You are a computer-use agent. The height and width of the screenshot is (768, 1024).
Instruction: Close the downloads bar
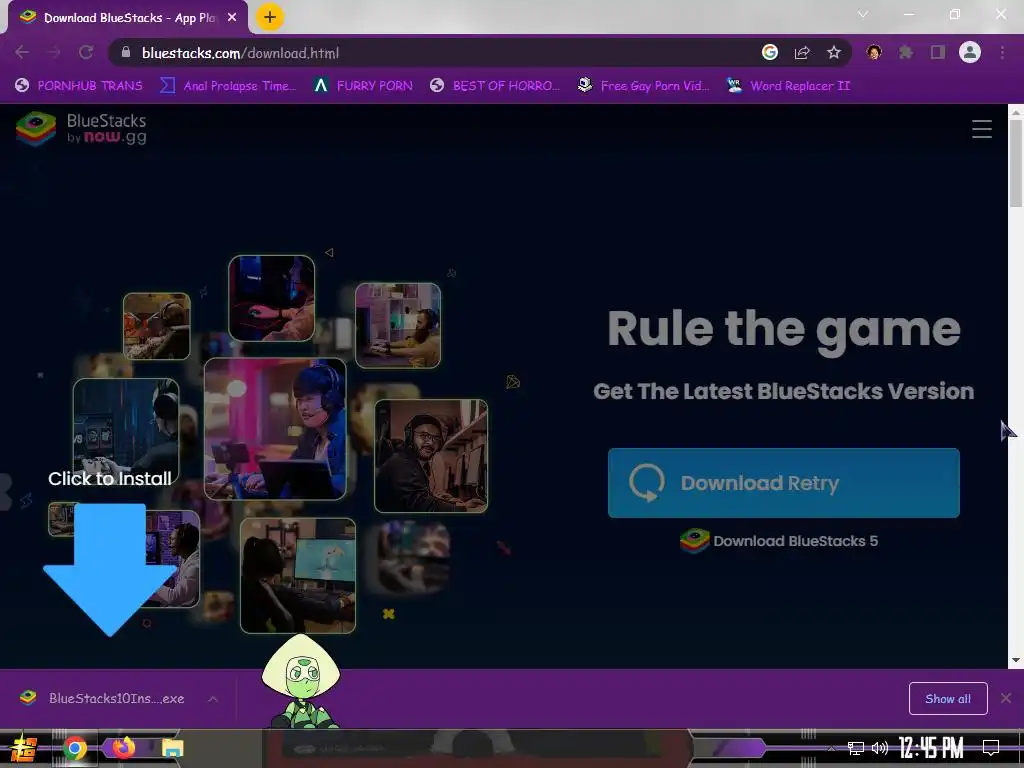click(1006, 699)
